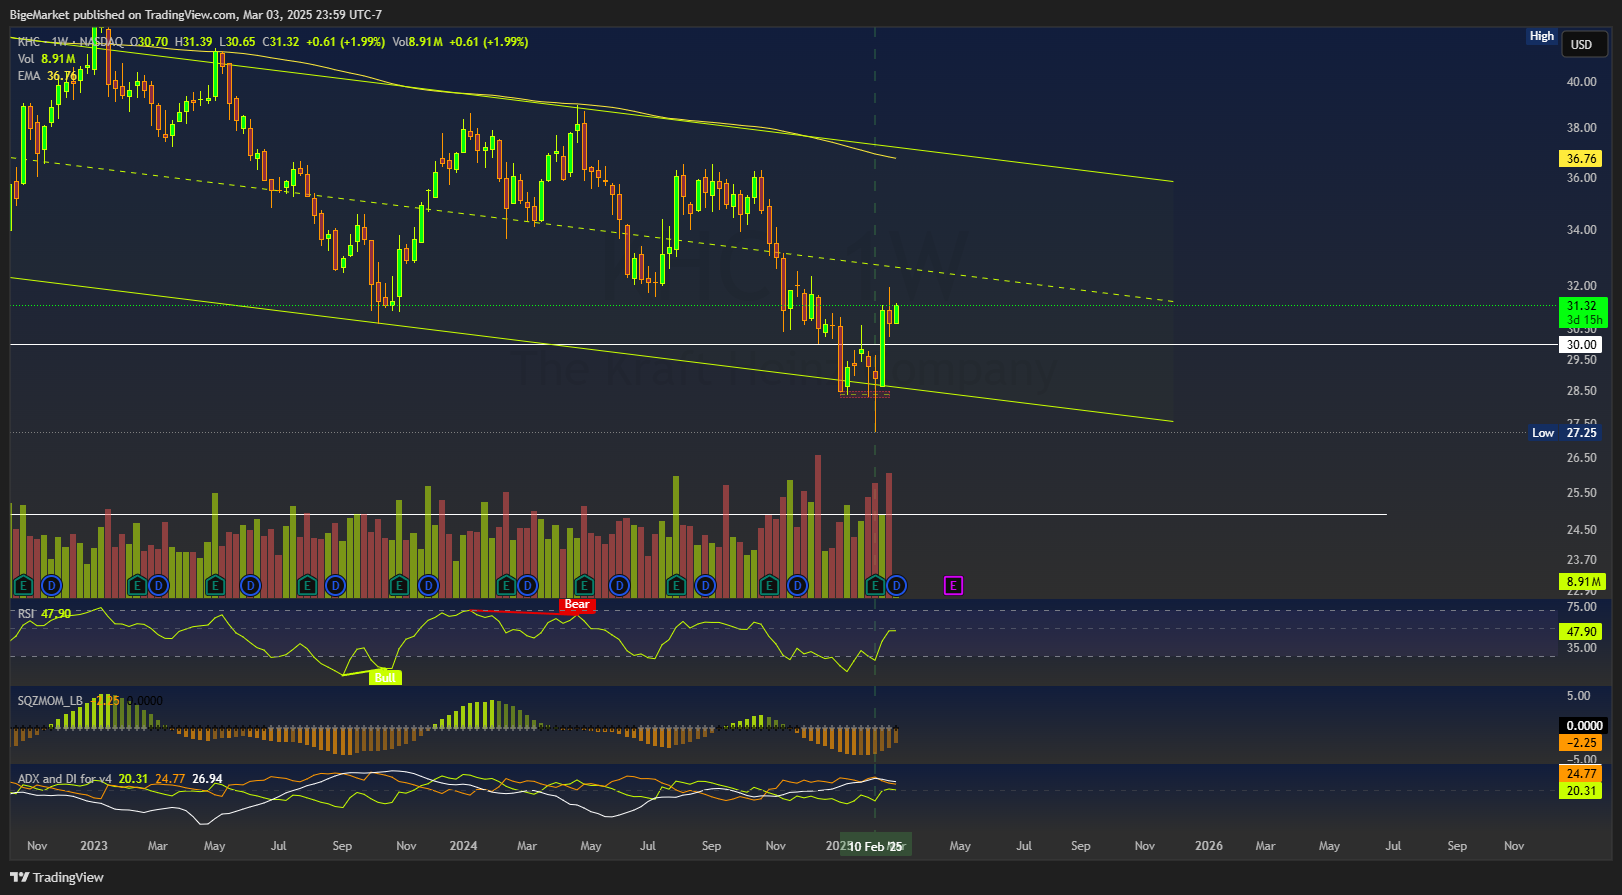Click the 8.91M volume axis label
Viewport: 1622px width, 895px height.
pyautogui.click(x=1582, y=582)
